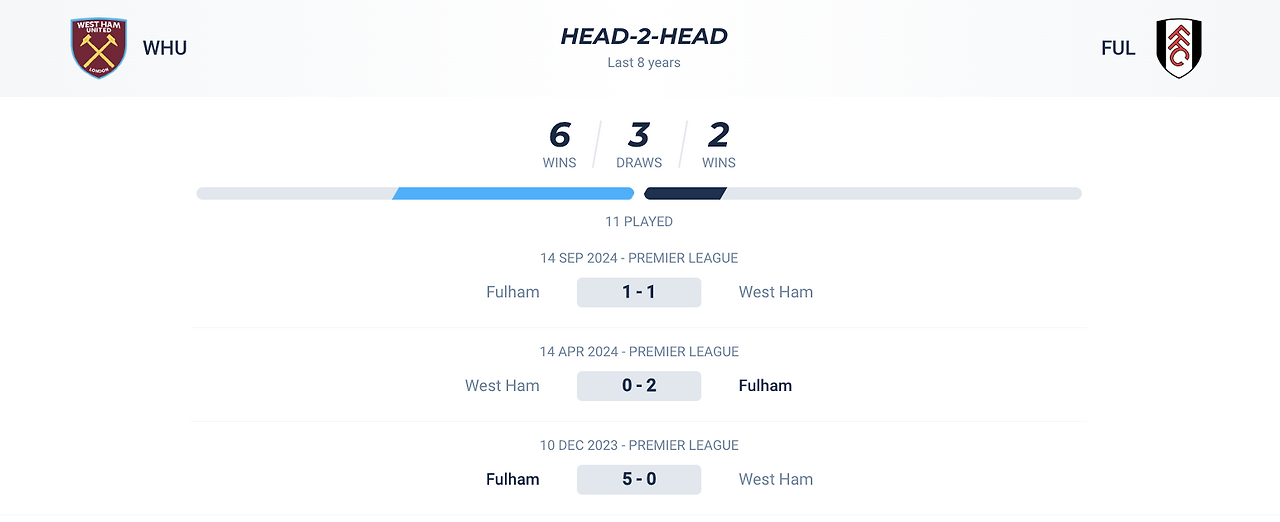Click the dark navy Fulham wins bar
The width and height of the screenshot is (1280, 522).
(685, 193)
